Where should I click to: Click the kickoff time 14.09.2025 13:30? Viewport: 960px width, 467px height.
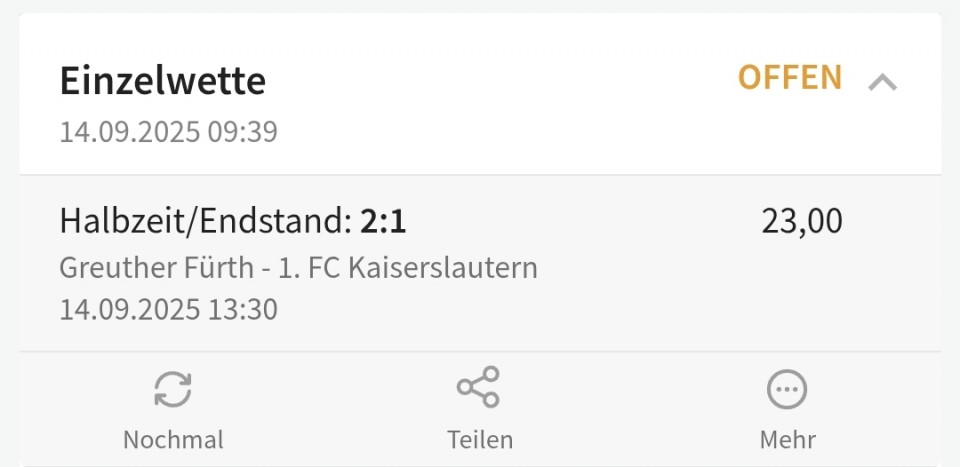pos(168,310)
